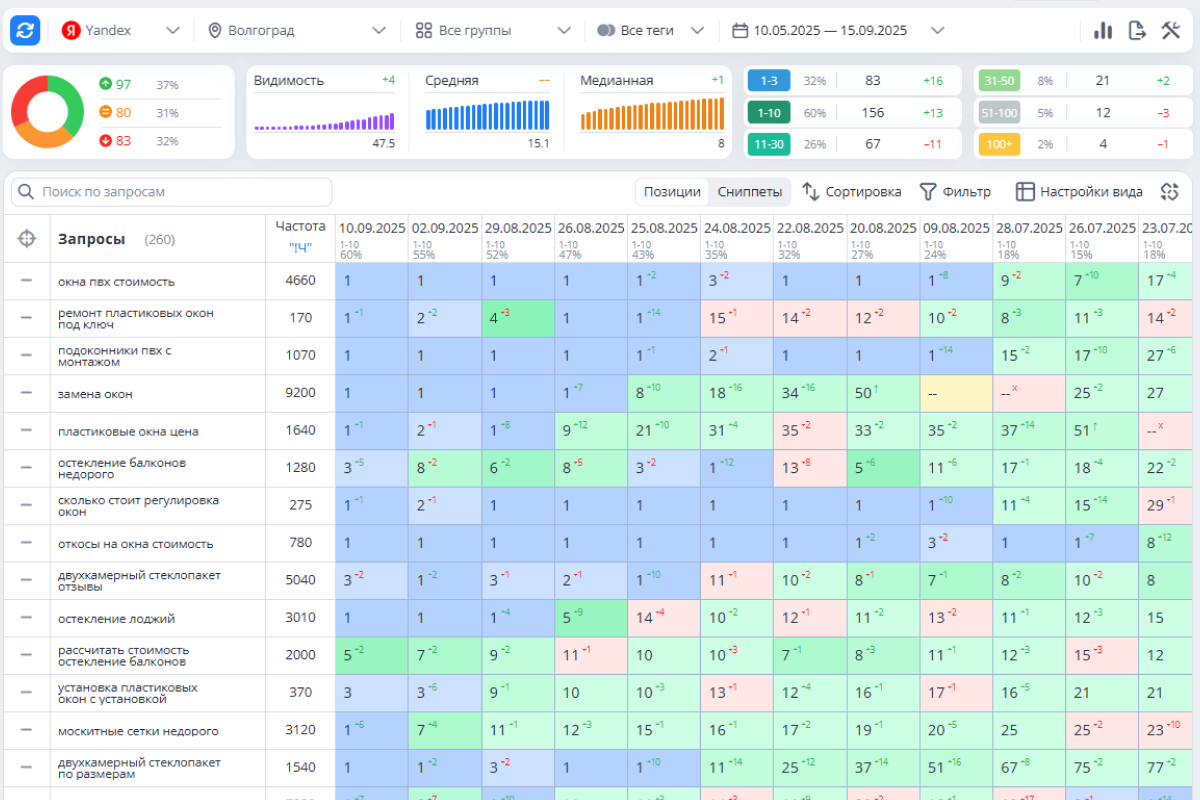
Task: Click the icon right of Настройки вида
Action: pyautogui.click(x=1170, y=192)
